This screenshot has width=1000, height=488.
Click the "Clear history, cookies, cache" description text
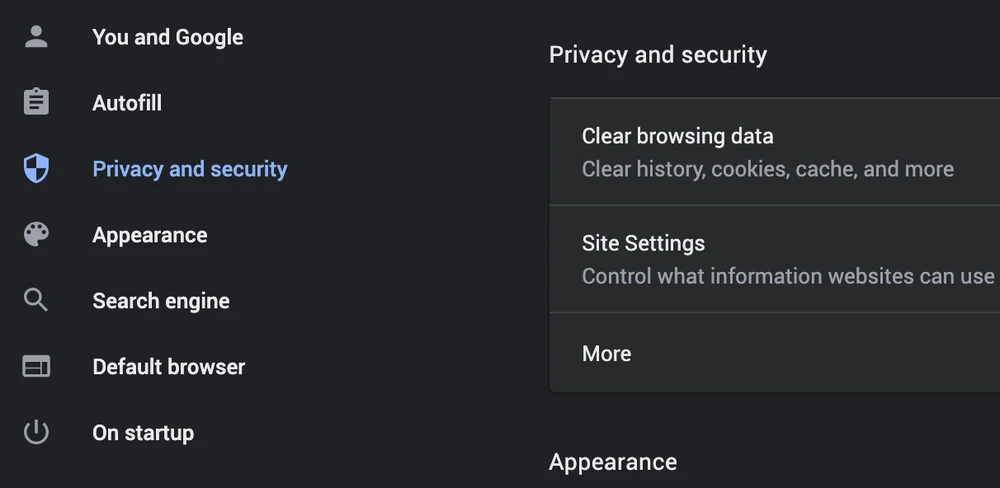[767, 169]
